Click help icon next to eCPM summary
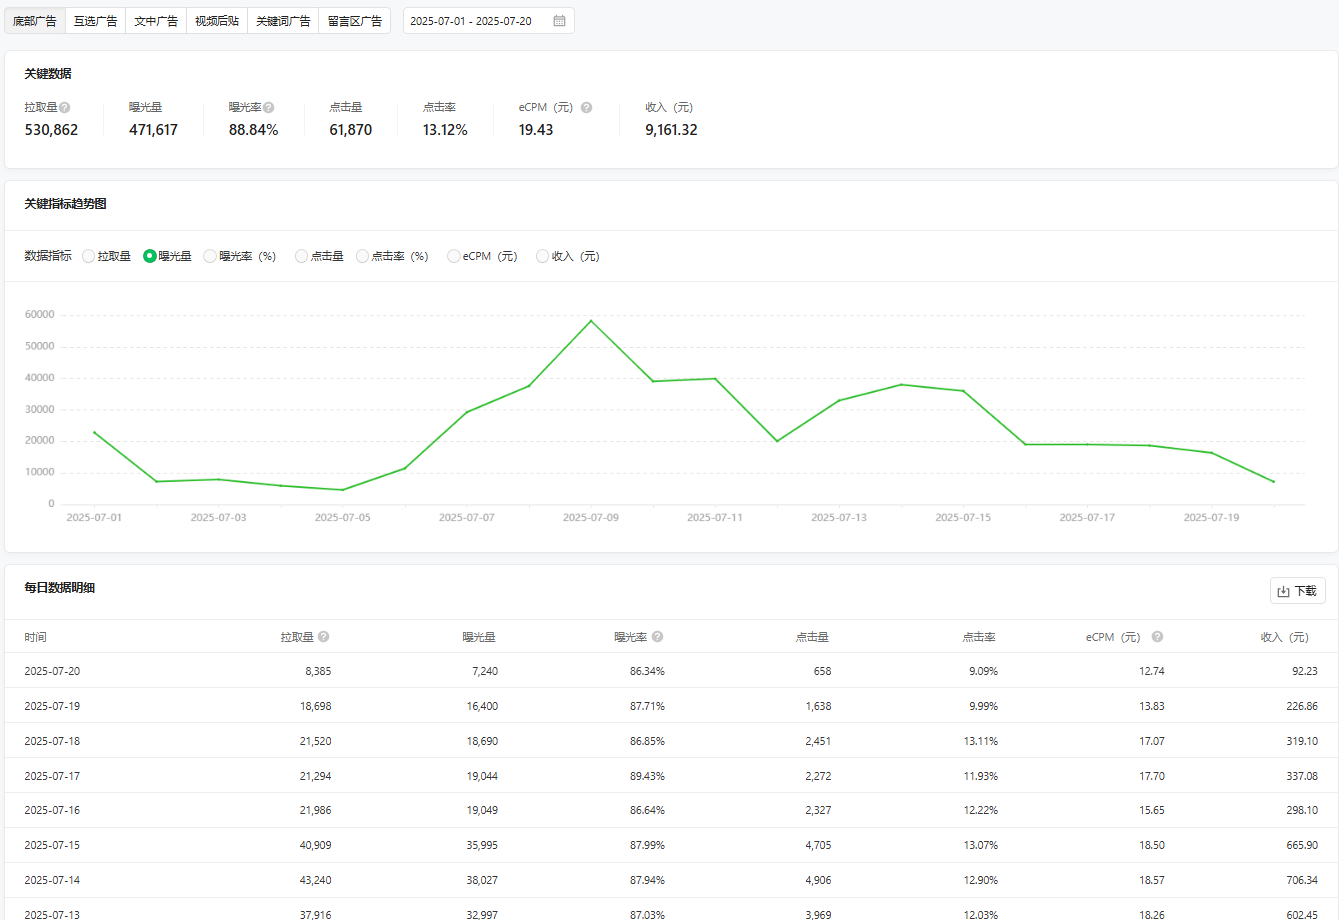Viewport: 1339px width, 920px height. (587, 107)
